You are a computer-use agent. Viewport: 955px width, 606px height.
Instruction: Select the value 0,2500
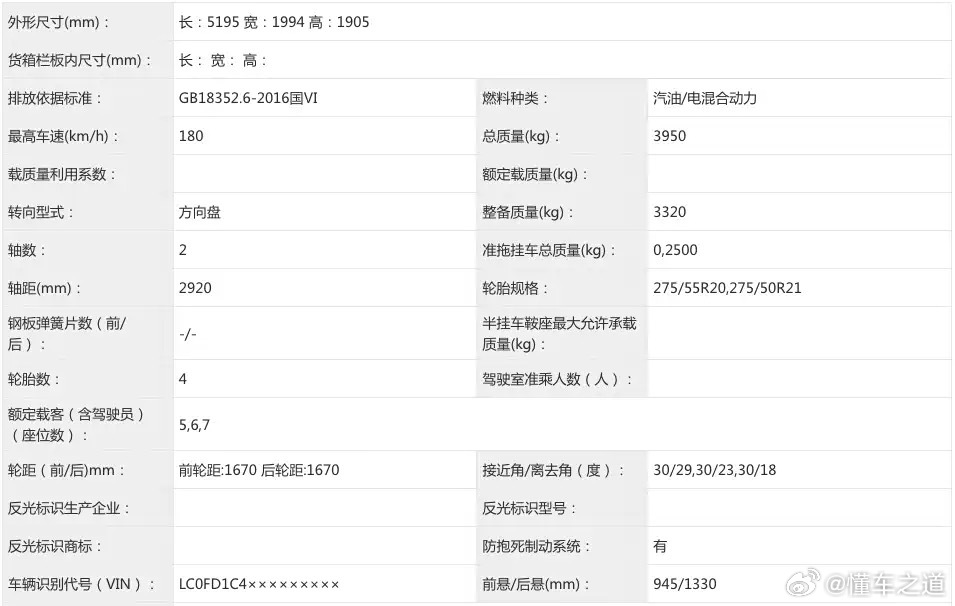[x=675, y=250]
